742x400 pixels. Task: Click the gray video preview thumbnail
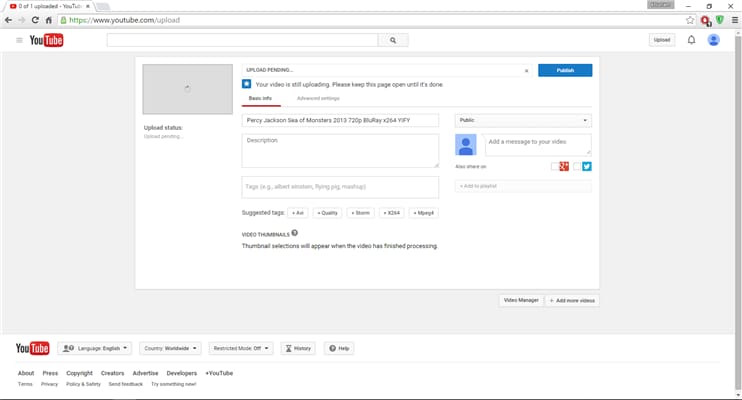click(x=187, y=89)
